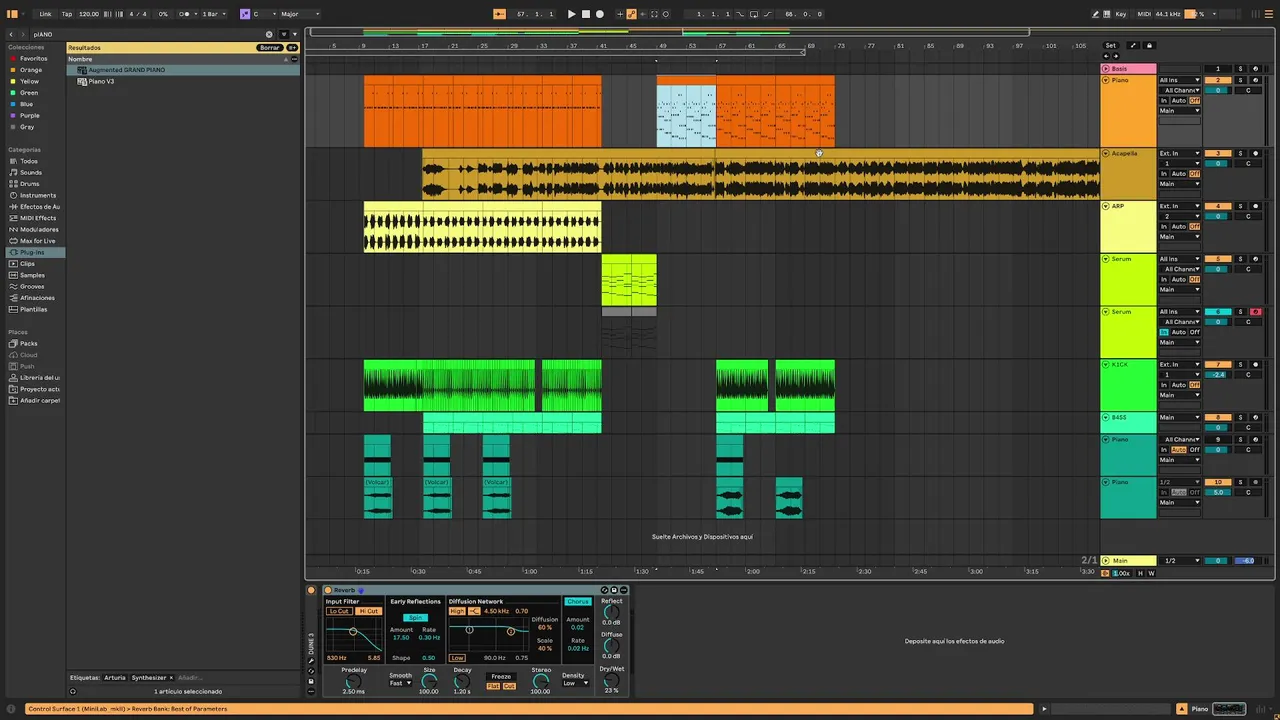This screenshot has width=1280, height=720.
Task: Arm the KICK track for recording
Action: point(1255,364)
